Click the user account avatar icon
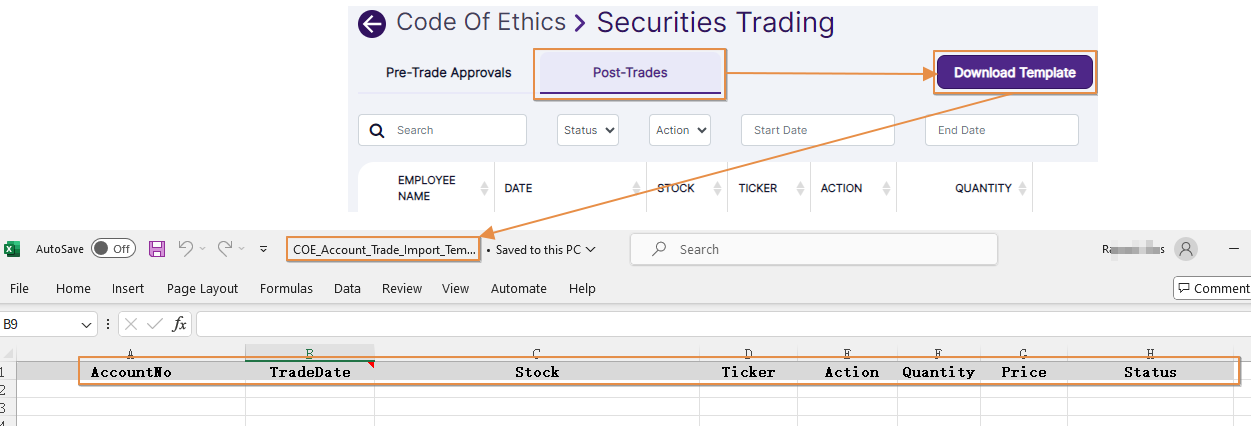Image resolution: width=1251 pixels, height=426 pixels. (x=1186, y=249)
